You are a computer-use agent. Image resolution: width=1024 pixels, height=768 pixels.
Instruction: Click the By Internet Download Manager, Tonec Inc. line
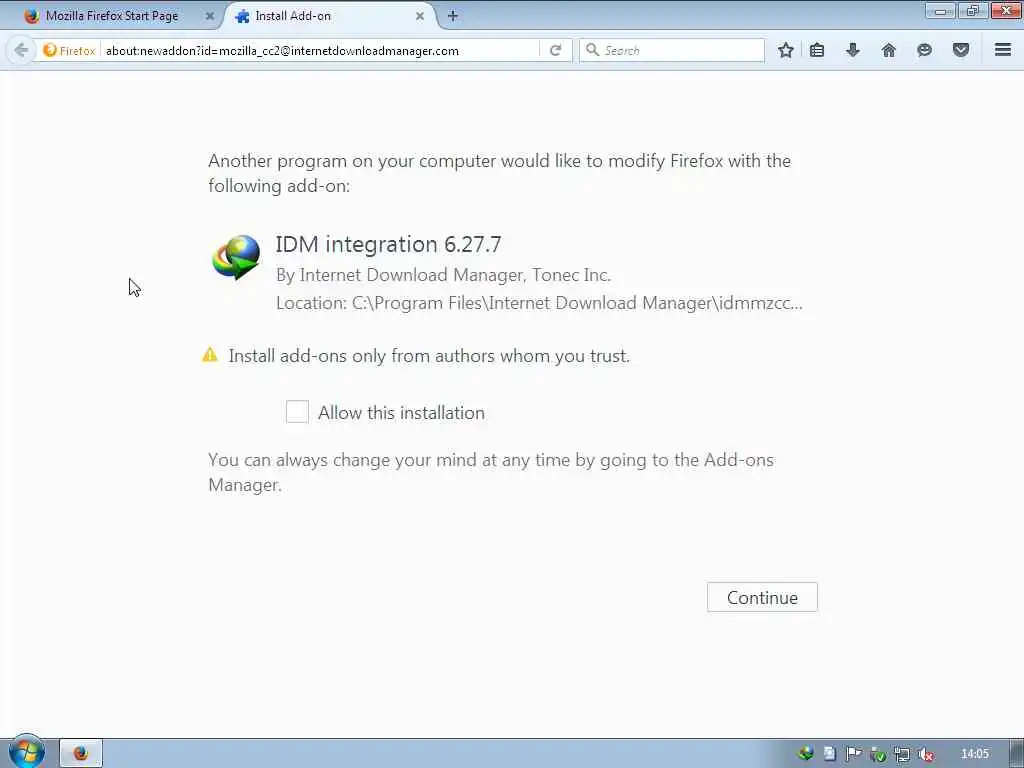coord(443,275)
